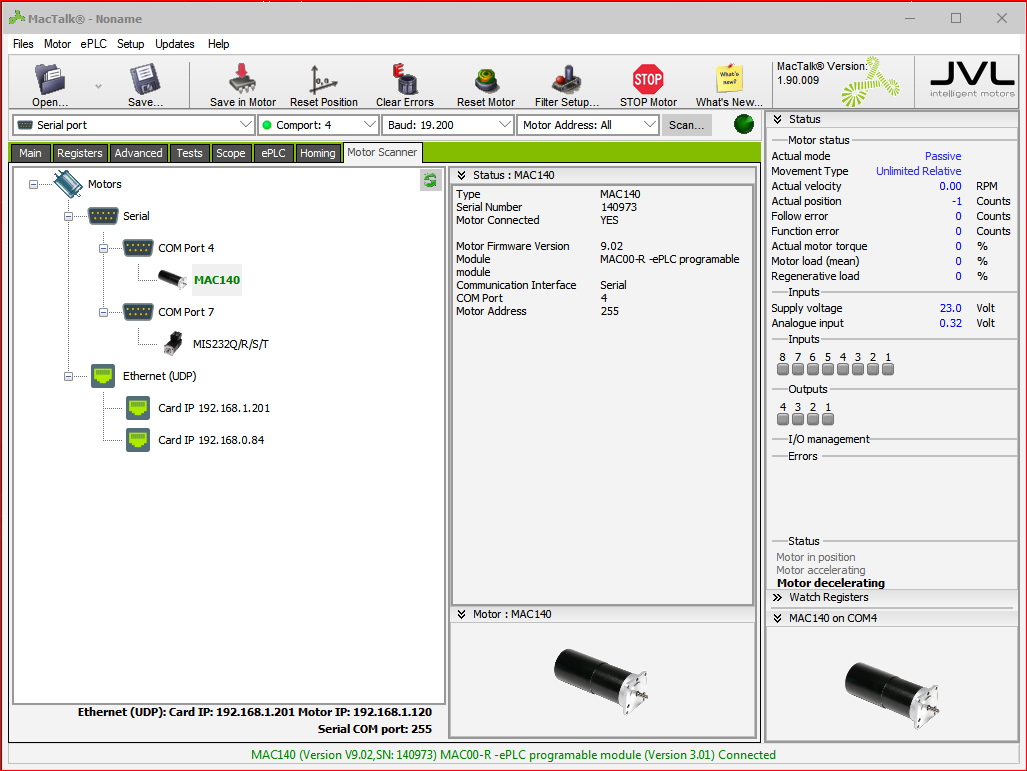Select the Motor Scanner tab

click(x=382, y=152)
